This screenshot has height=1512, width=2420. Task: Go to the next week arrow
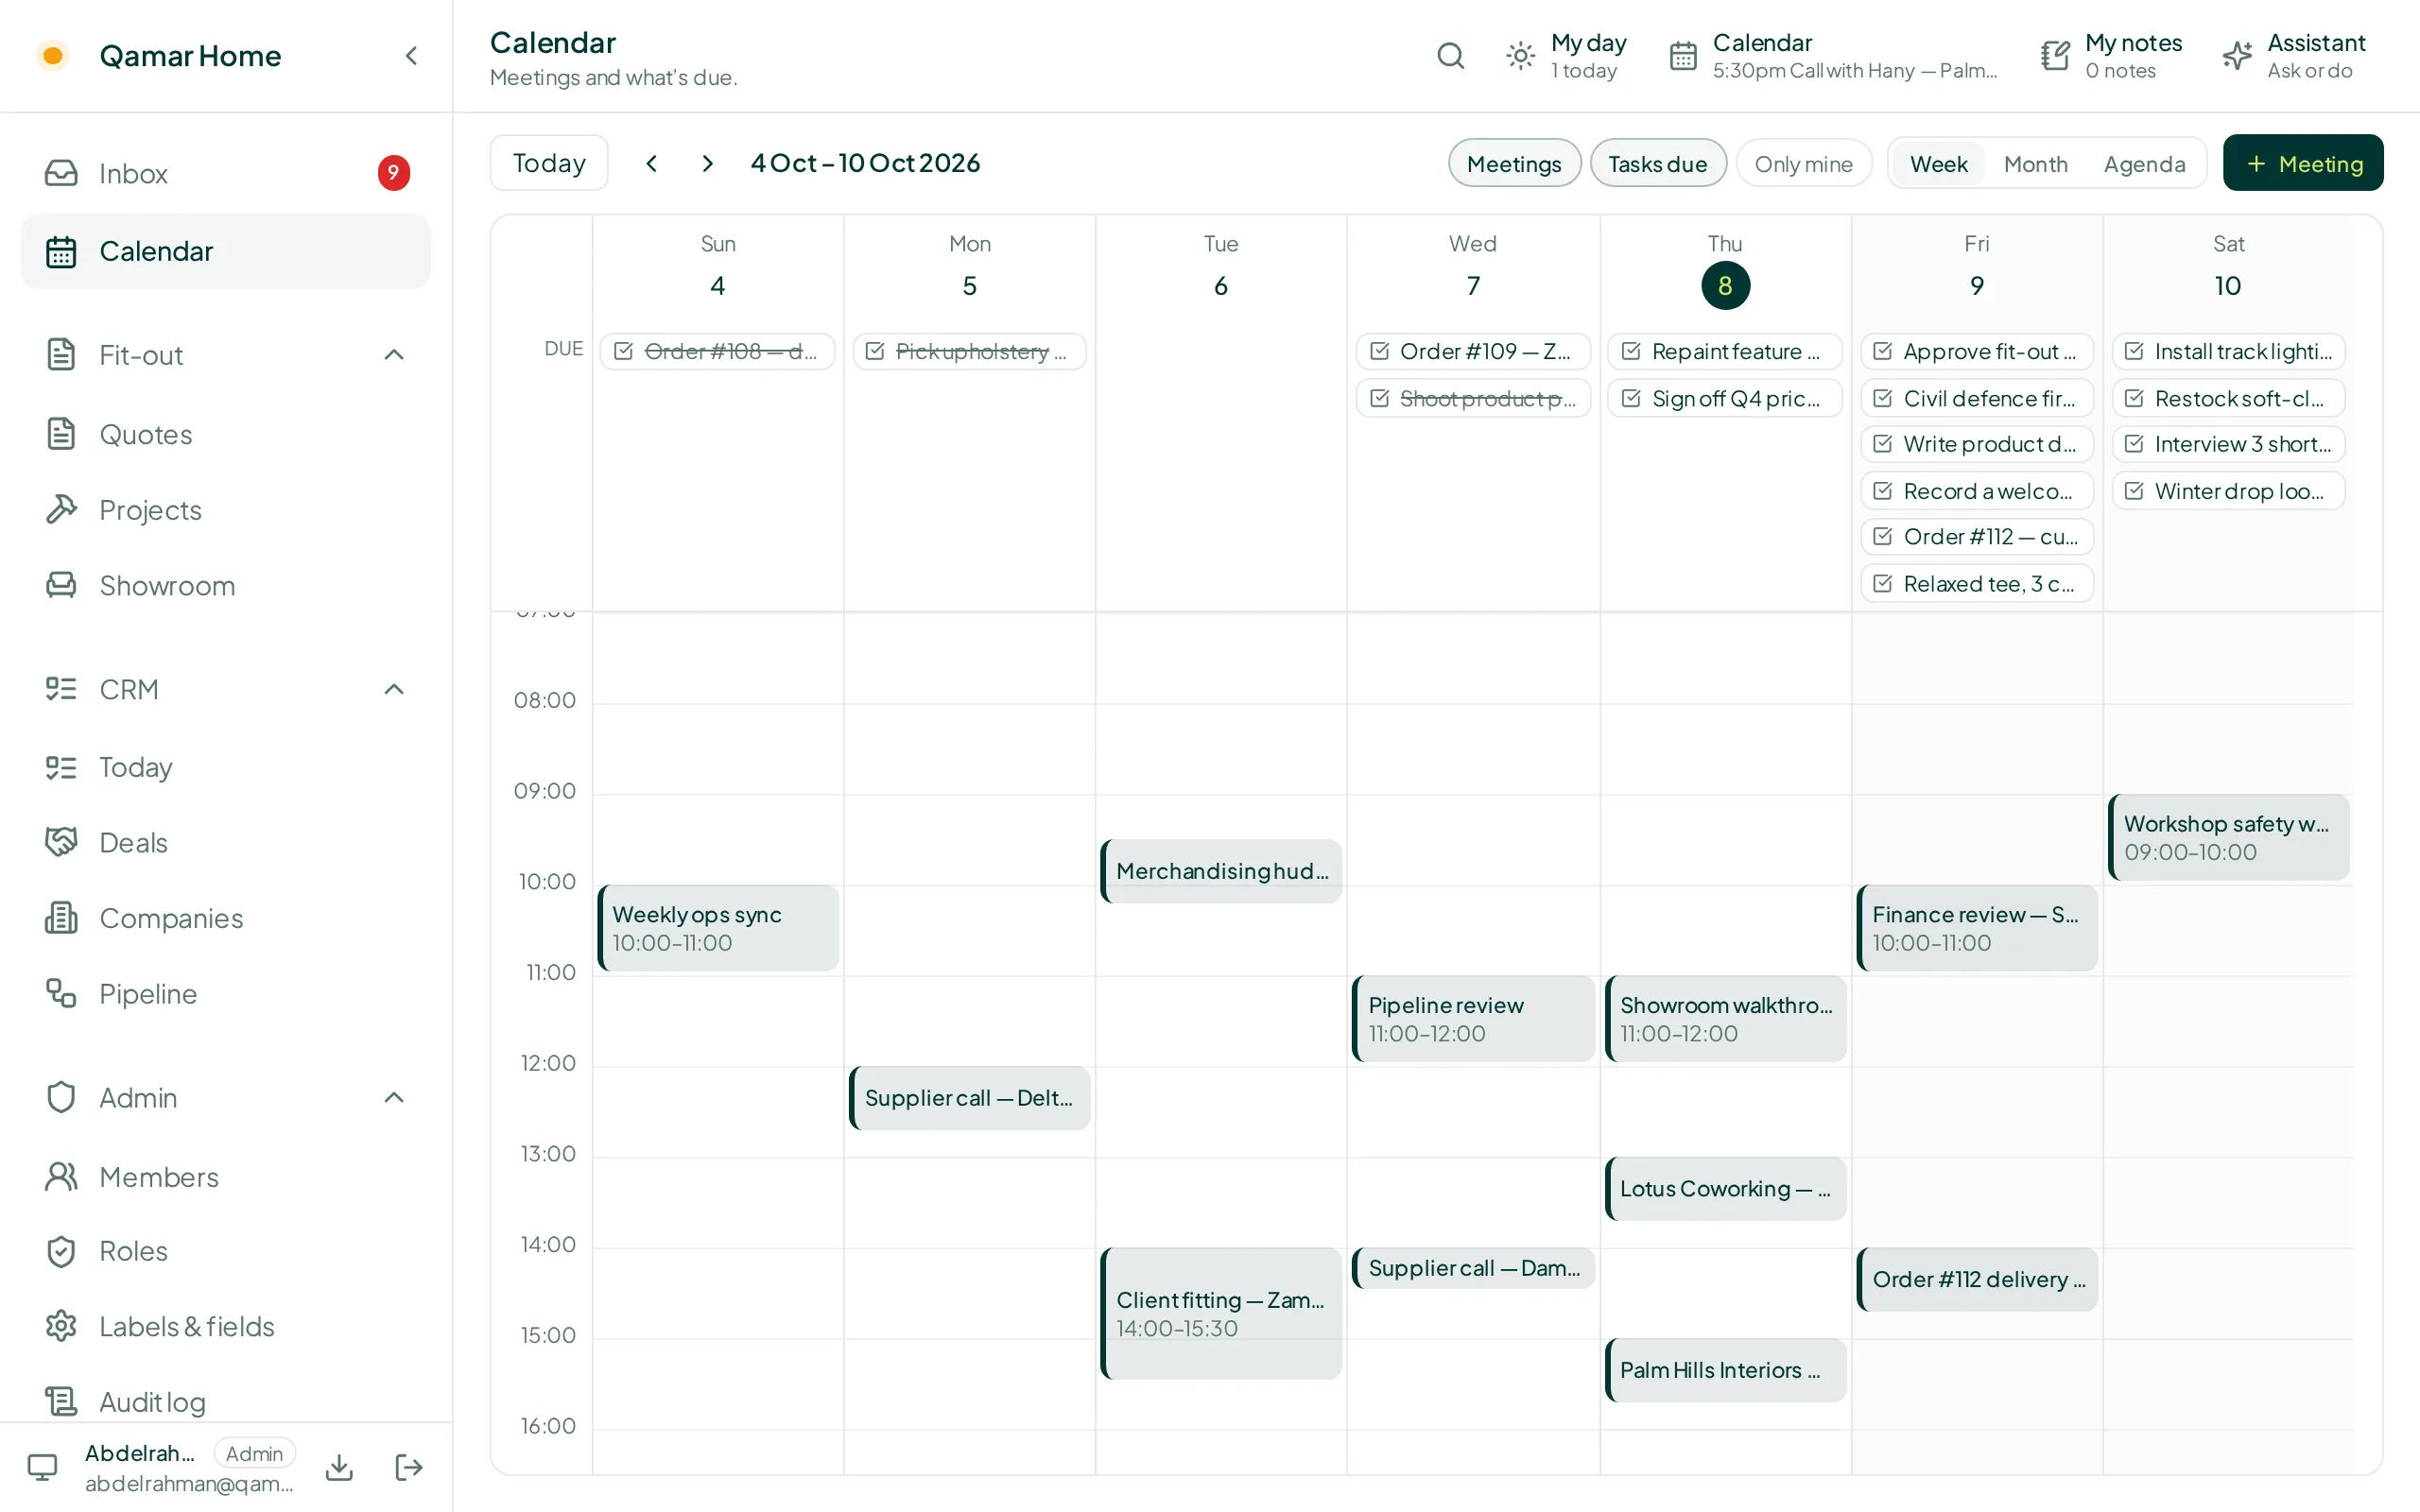coord(707,163)
